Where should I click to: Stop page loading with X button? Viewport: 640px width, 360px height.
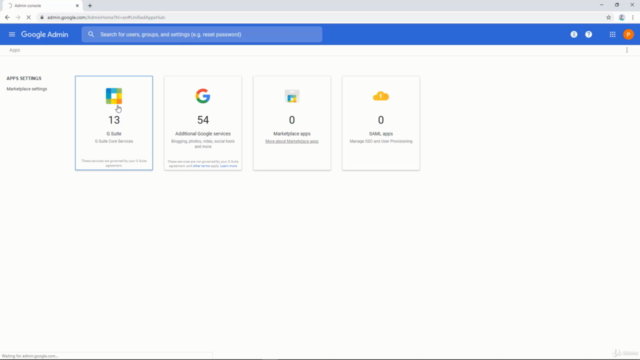point(29,17)
